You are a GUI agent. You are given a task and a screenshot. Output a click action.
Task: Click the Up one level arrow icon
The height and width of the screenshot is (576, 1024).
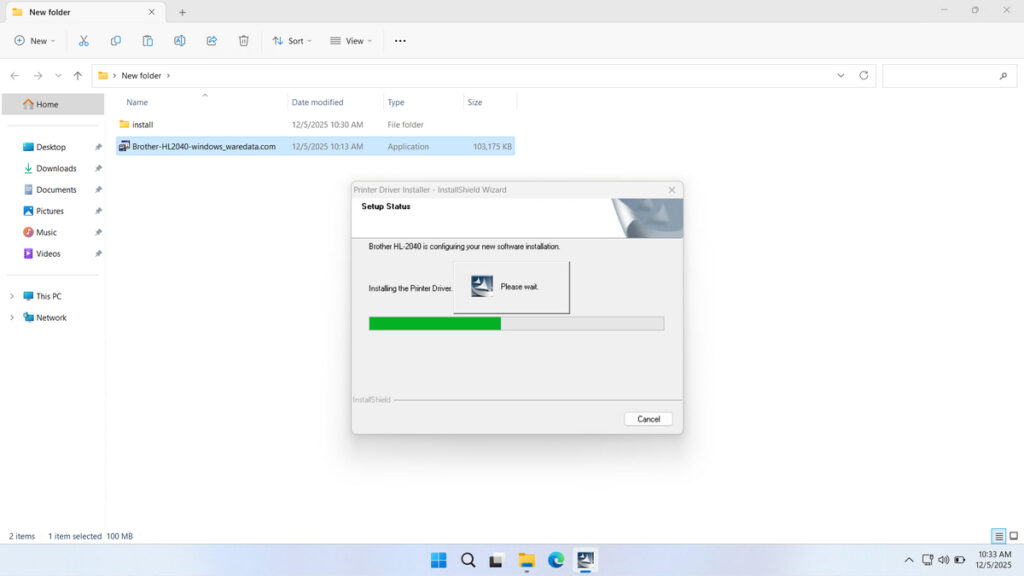pos(77,75)
